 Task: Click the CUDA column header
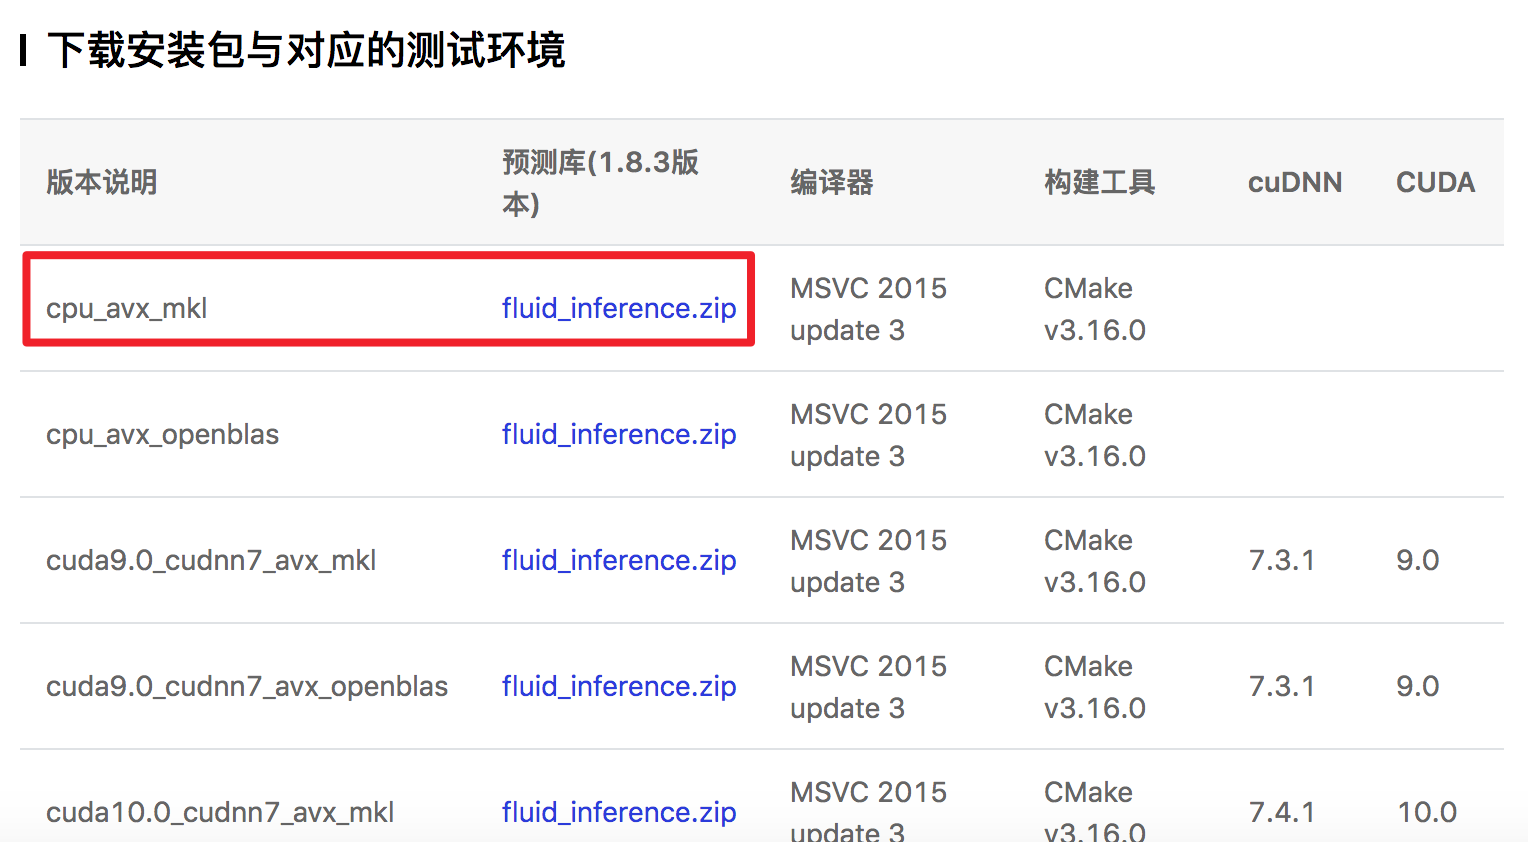coord(1435,183)
